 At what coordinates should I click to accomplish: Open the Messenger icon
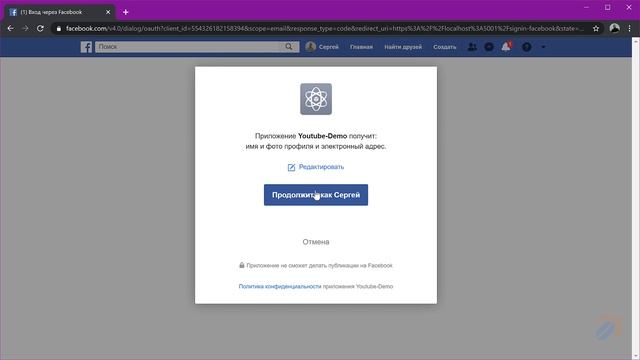(489, 47)
